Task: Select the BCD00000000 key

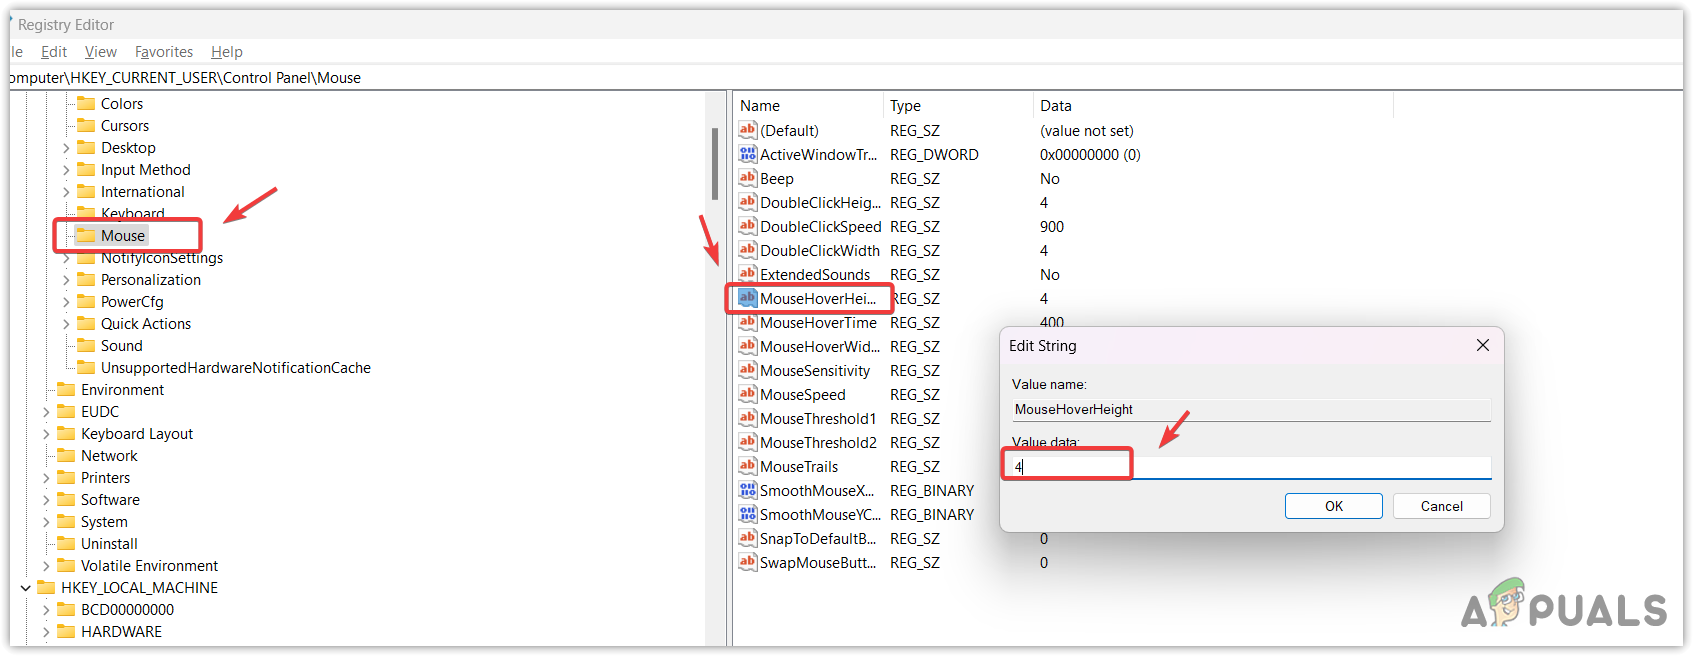Action: coord(127,609)
